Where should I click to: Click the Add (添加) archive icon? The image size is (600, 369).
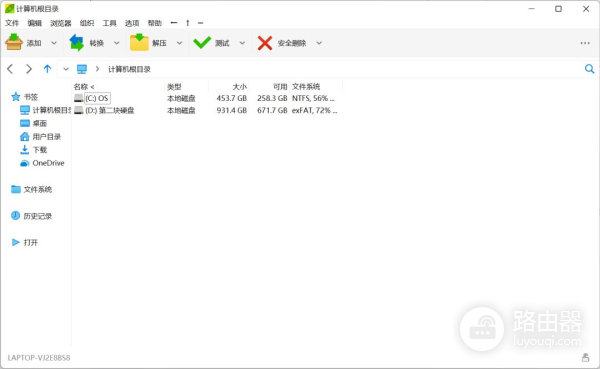14,42
